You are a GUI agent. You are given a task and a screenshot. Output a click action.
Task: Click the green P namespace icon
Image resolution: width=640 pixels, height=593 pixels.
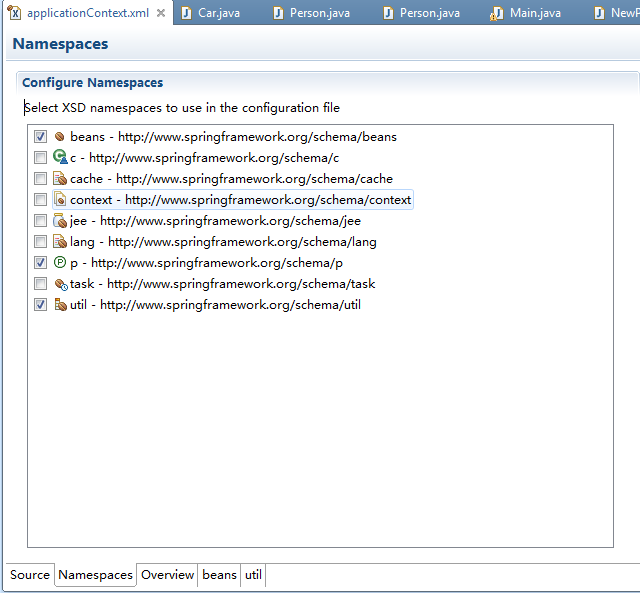pos(60,262)
